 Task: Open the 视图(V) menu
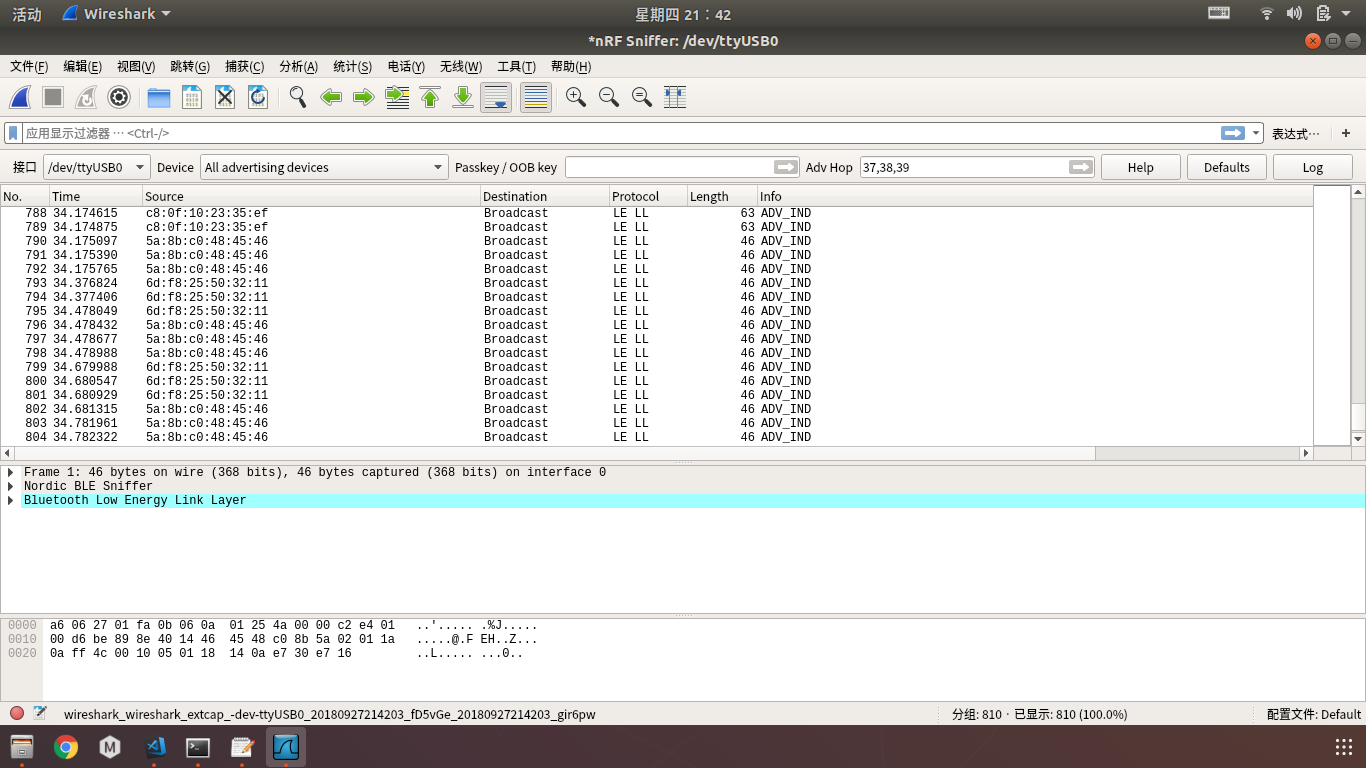pyautogui.click(x=136, y=66)
